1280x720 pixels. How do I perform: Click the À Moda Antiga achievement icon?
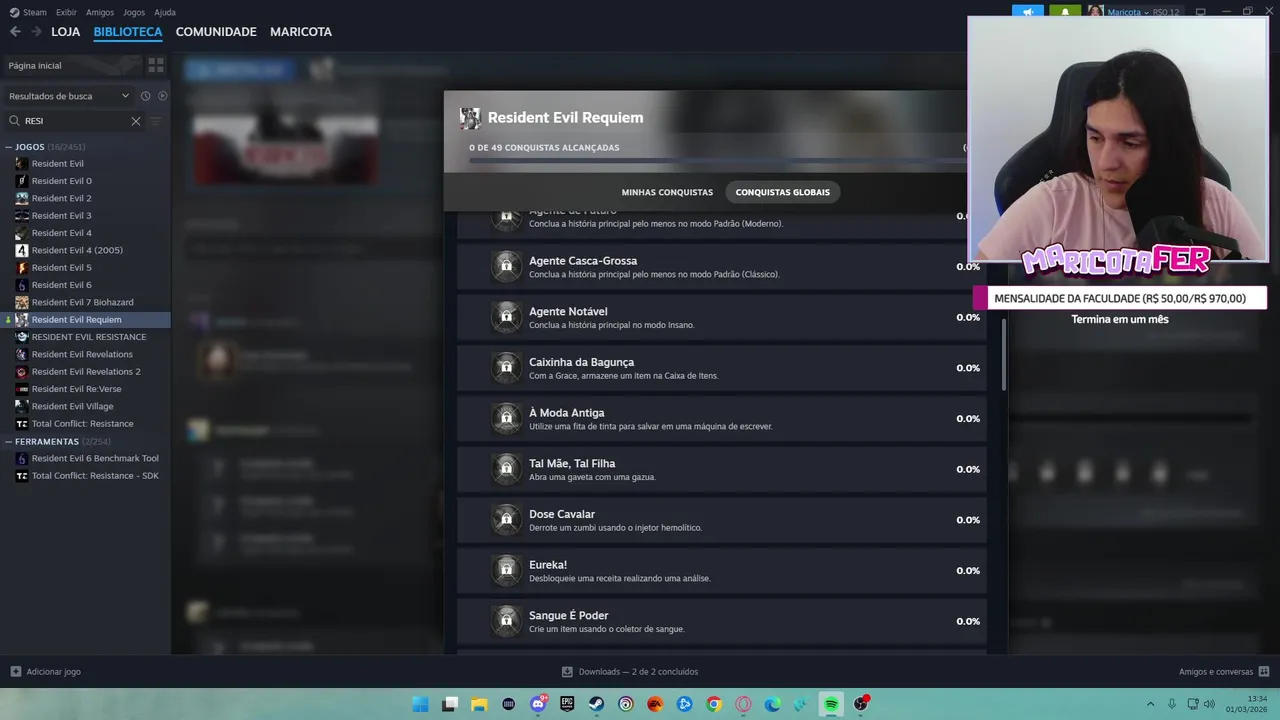(x=506, y=418)
